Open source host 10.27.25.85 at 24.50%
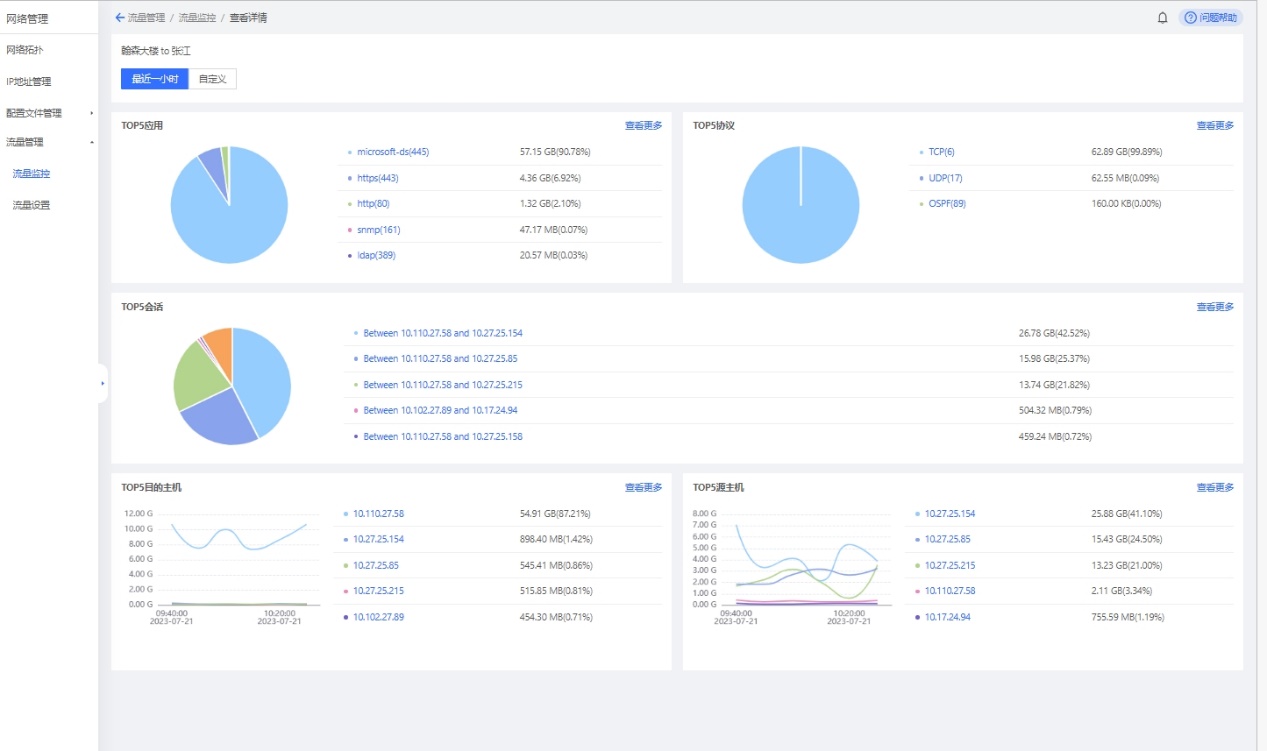 pos(948,539)
